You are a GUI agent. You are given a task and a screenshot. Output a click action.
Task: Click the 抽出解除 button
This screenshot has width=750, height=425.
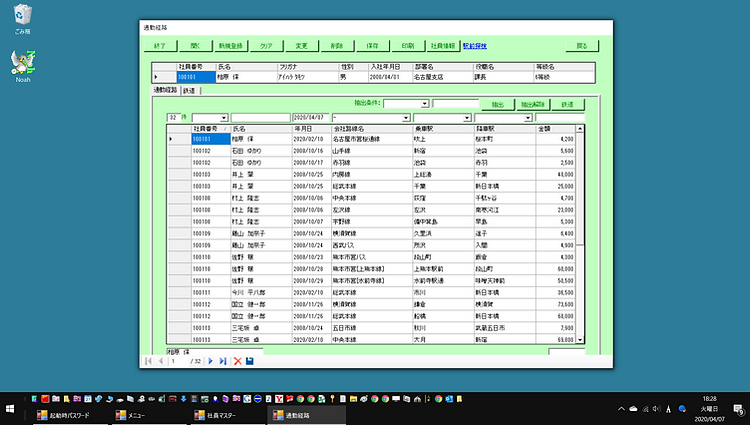point(533,104)
